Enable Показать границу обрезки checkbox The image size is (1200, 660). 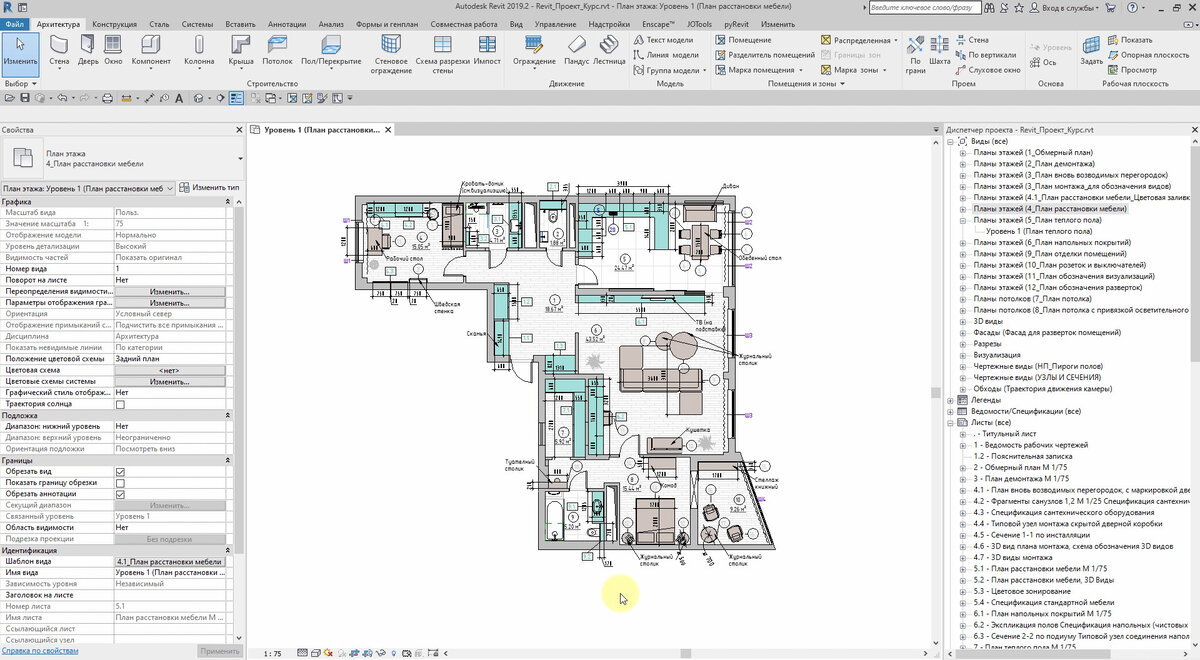[x=120, y=482]
